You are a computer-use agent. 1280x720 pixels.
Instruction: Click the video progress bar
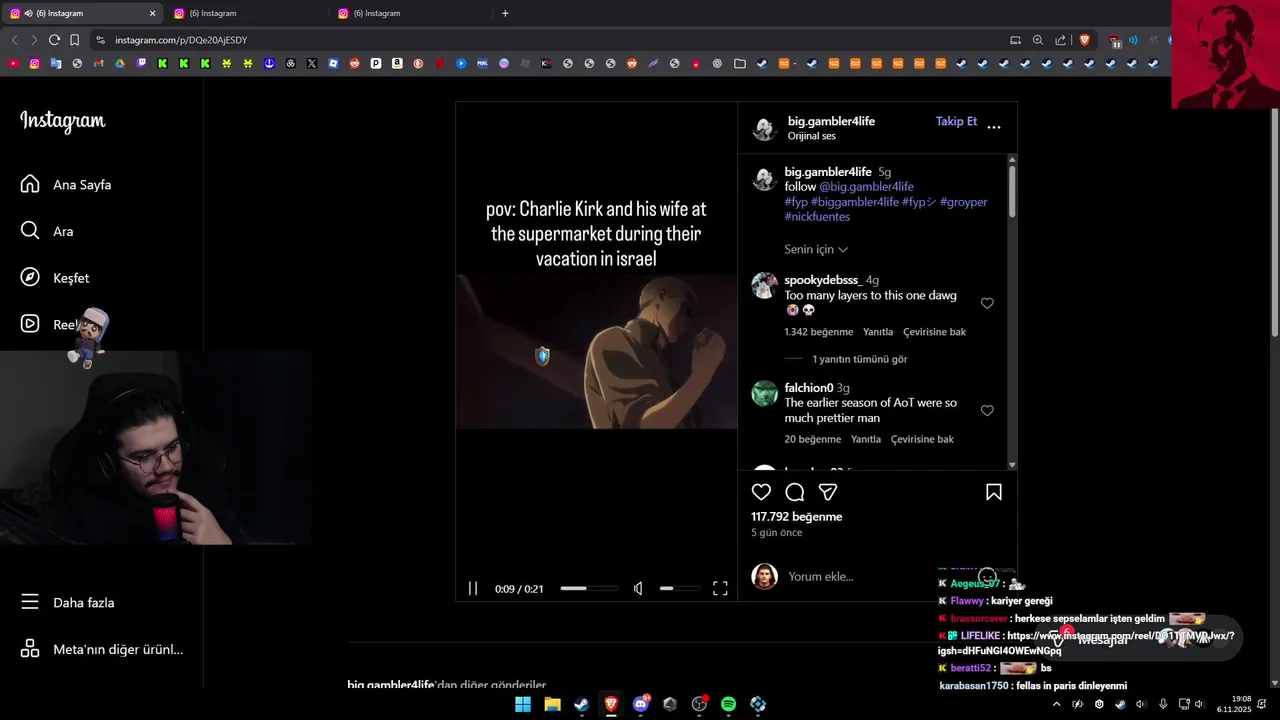point(588,589)
